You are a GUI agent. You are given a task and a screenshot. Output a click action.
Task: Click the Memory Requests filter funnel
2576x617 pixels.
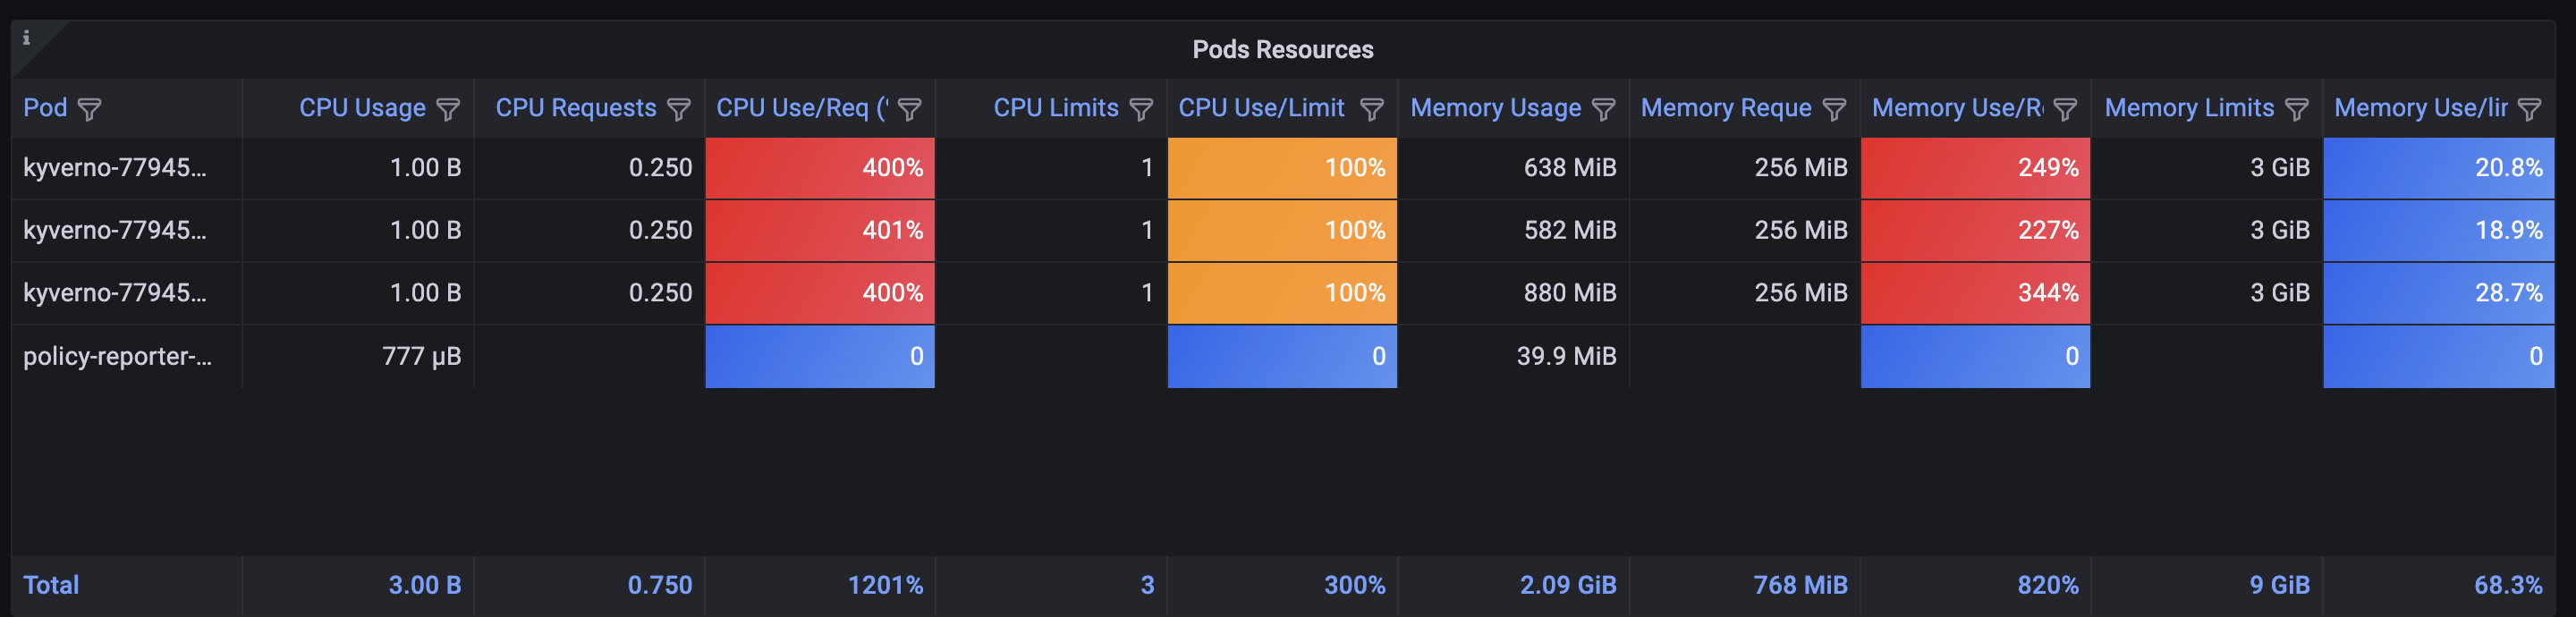coord(1834,109)
